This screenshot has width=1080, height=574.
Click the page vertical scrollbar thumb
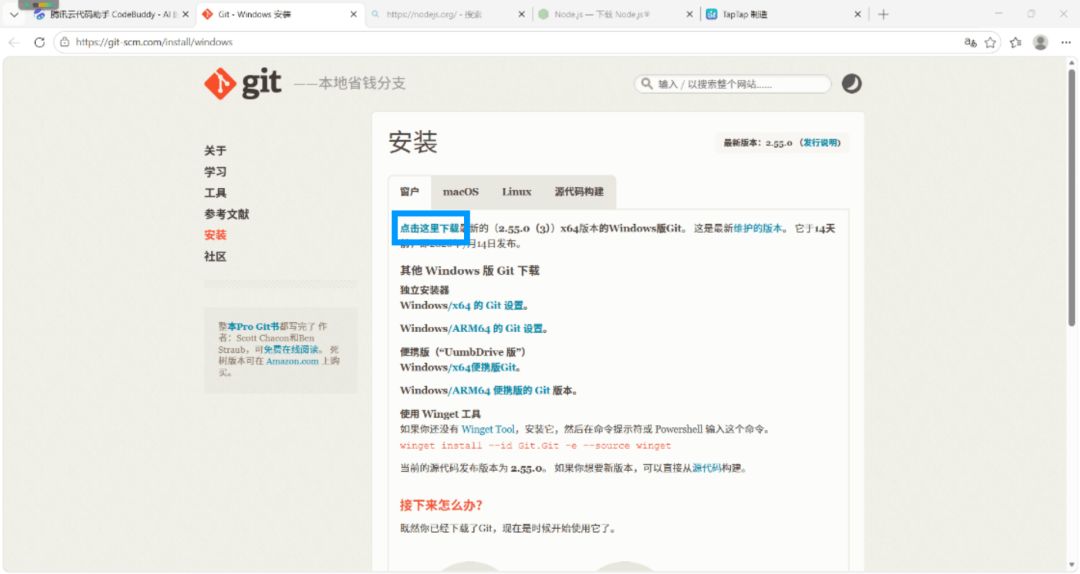tap(1071, 196)
